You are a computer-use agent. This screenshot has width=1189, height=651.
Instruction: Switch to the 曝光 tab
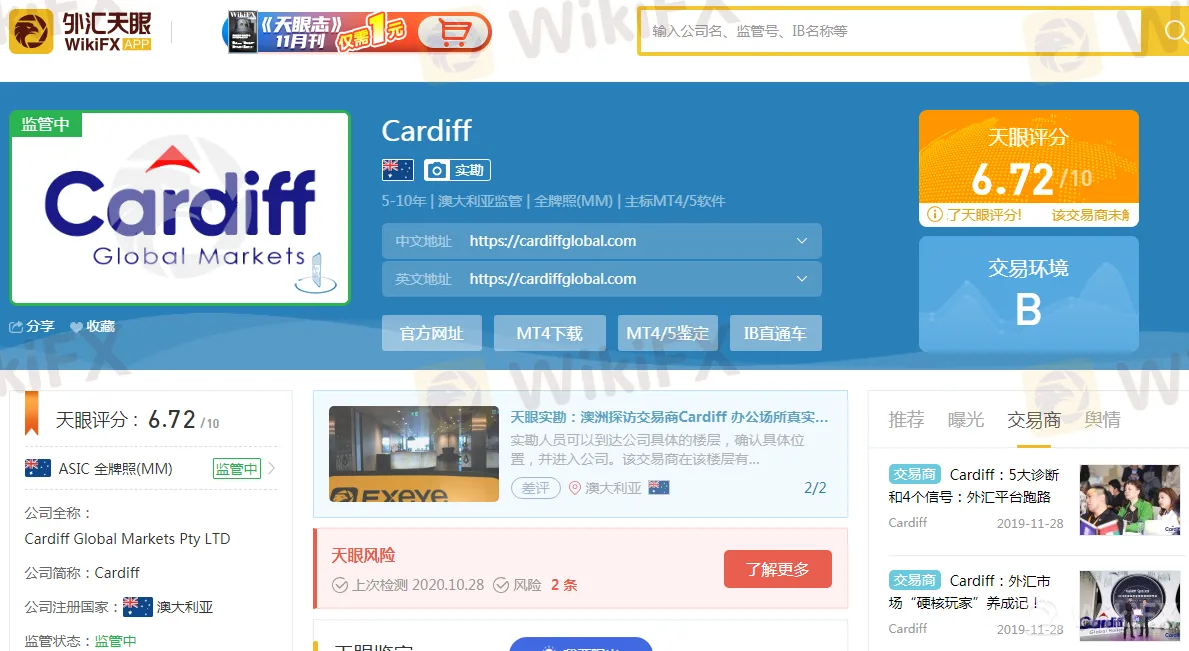pyautogui.click(x=966, y=420)
